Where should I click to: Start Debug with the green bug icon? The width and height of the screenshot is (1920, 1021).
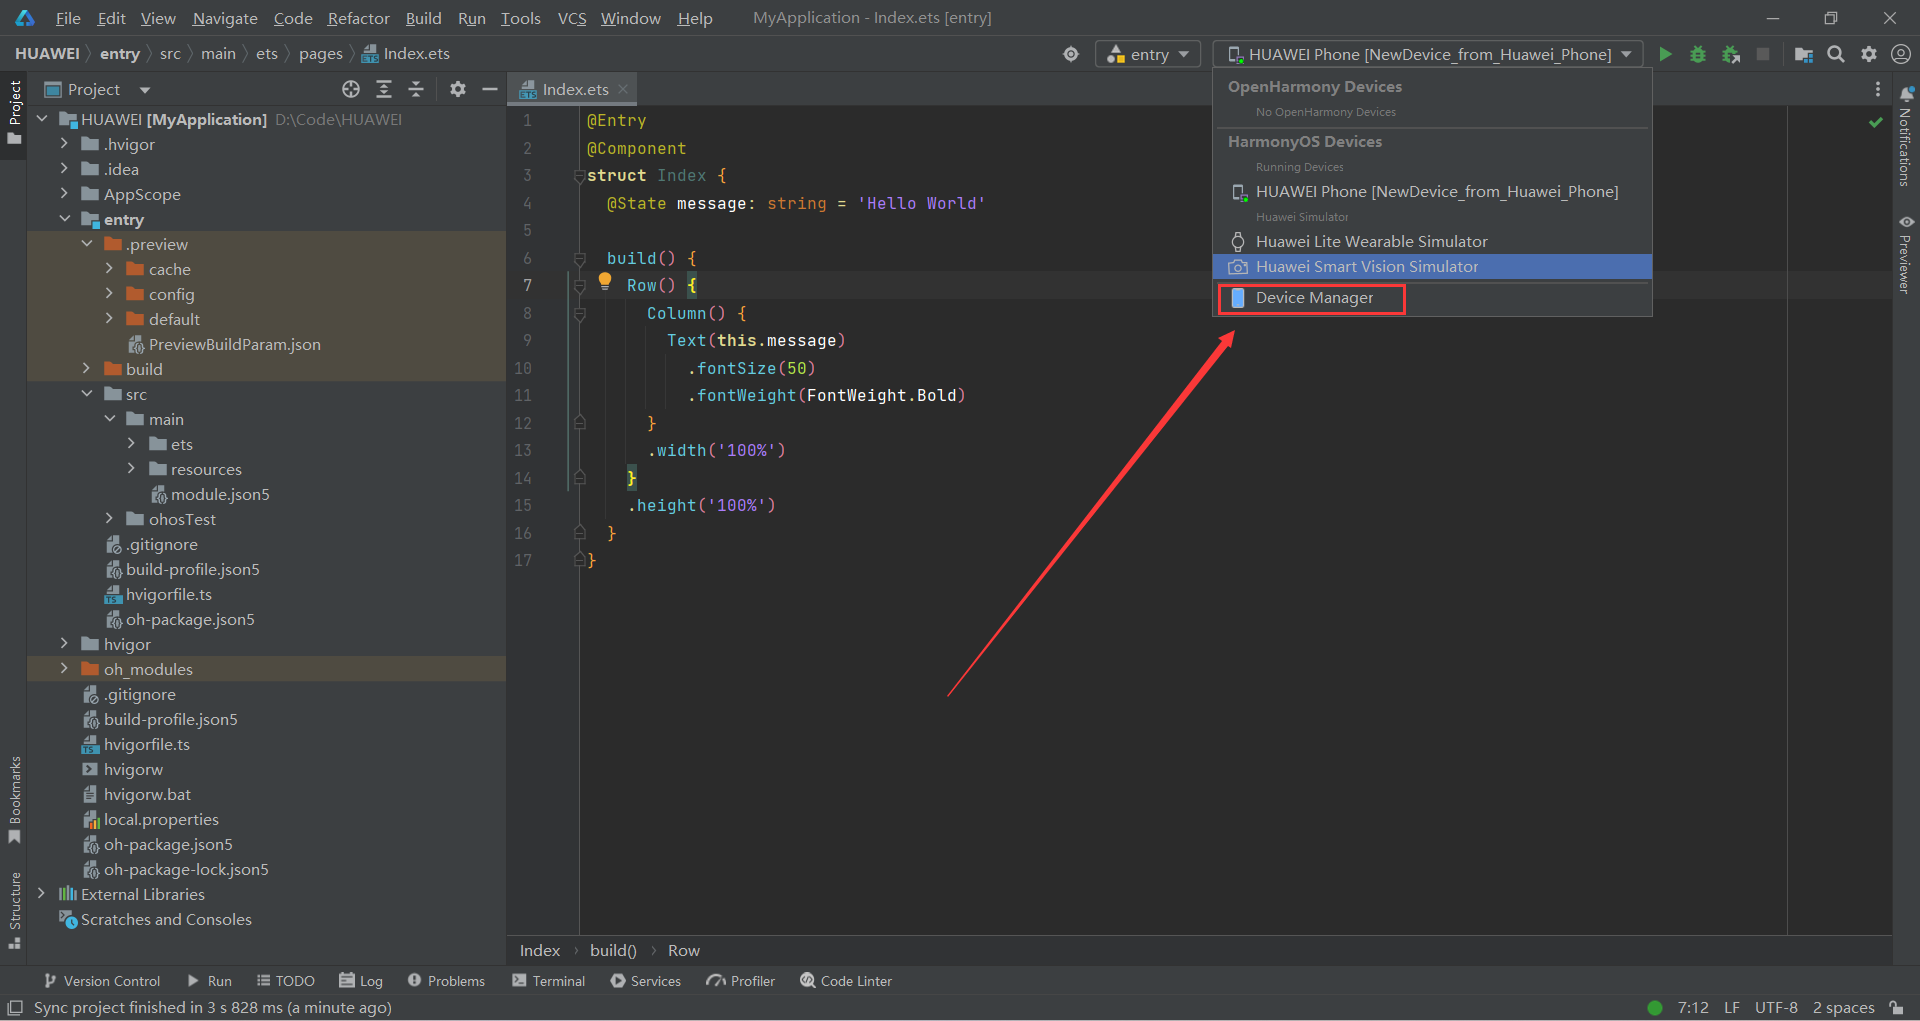point(1698,54)
